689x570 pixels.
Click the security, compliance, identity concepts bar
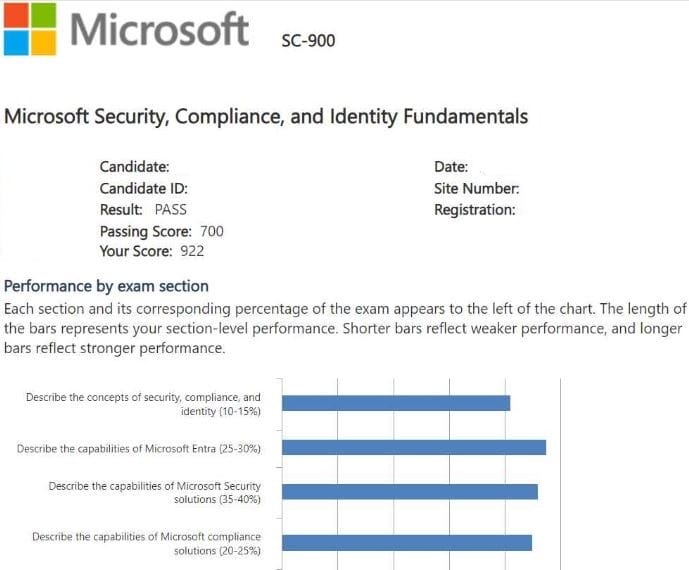pyautogui.click(x=396, y=403)
